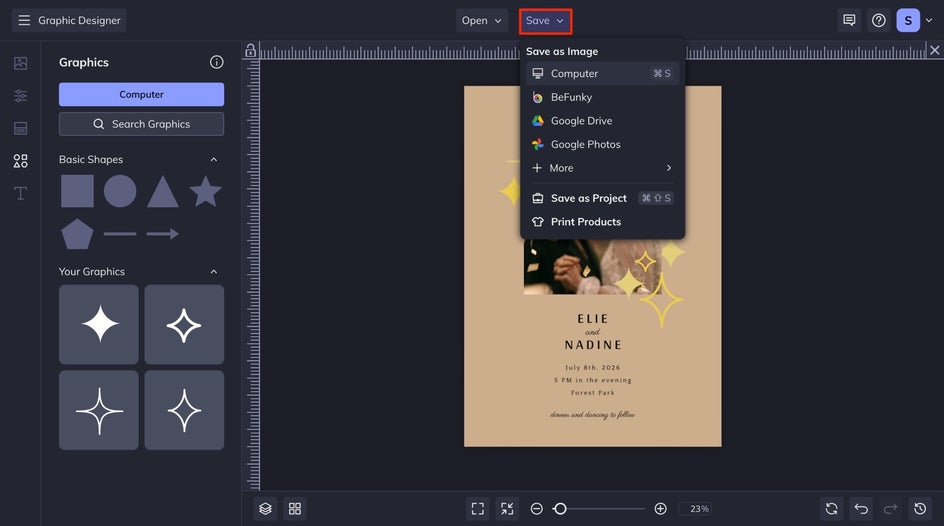Open the Customize sliders sidebar icon
Screen dimensions: 944x526
20,96
